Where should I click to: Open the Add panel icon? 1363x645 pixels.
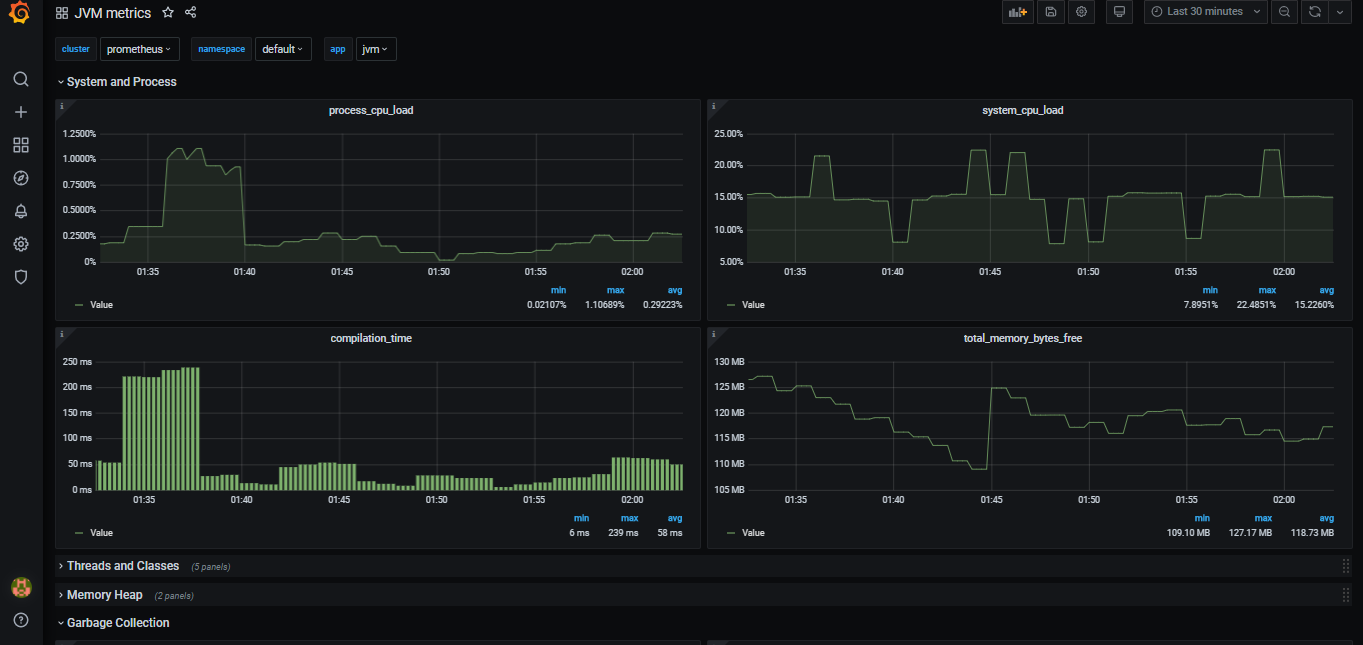1017,12
